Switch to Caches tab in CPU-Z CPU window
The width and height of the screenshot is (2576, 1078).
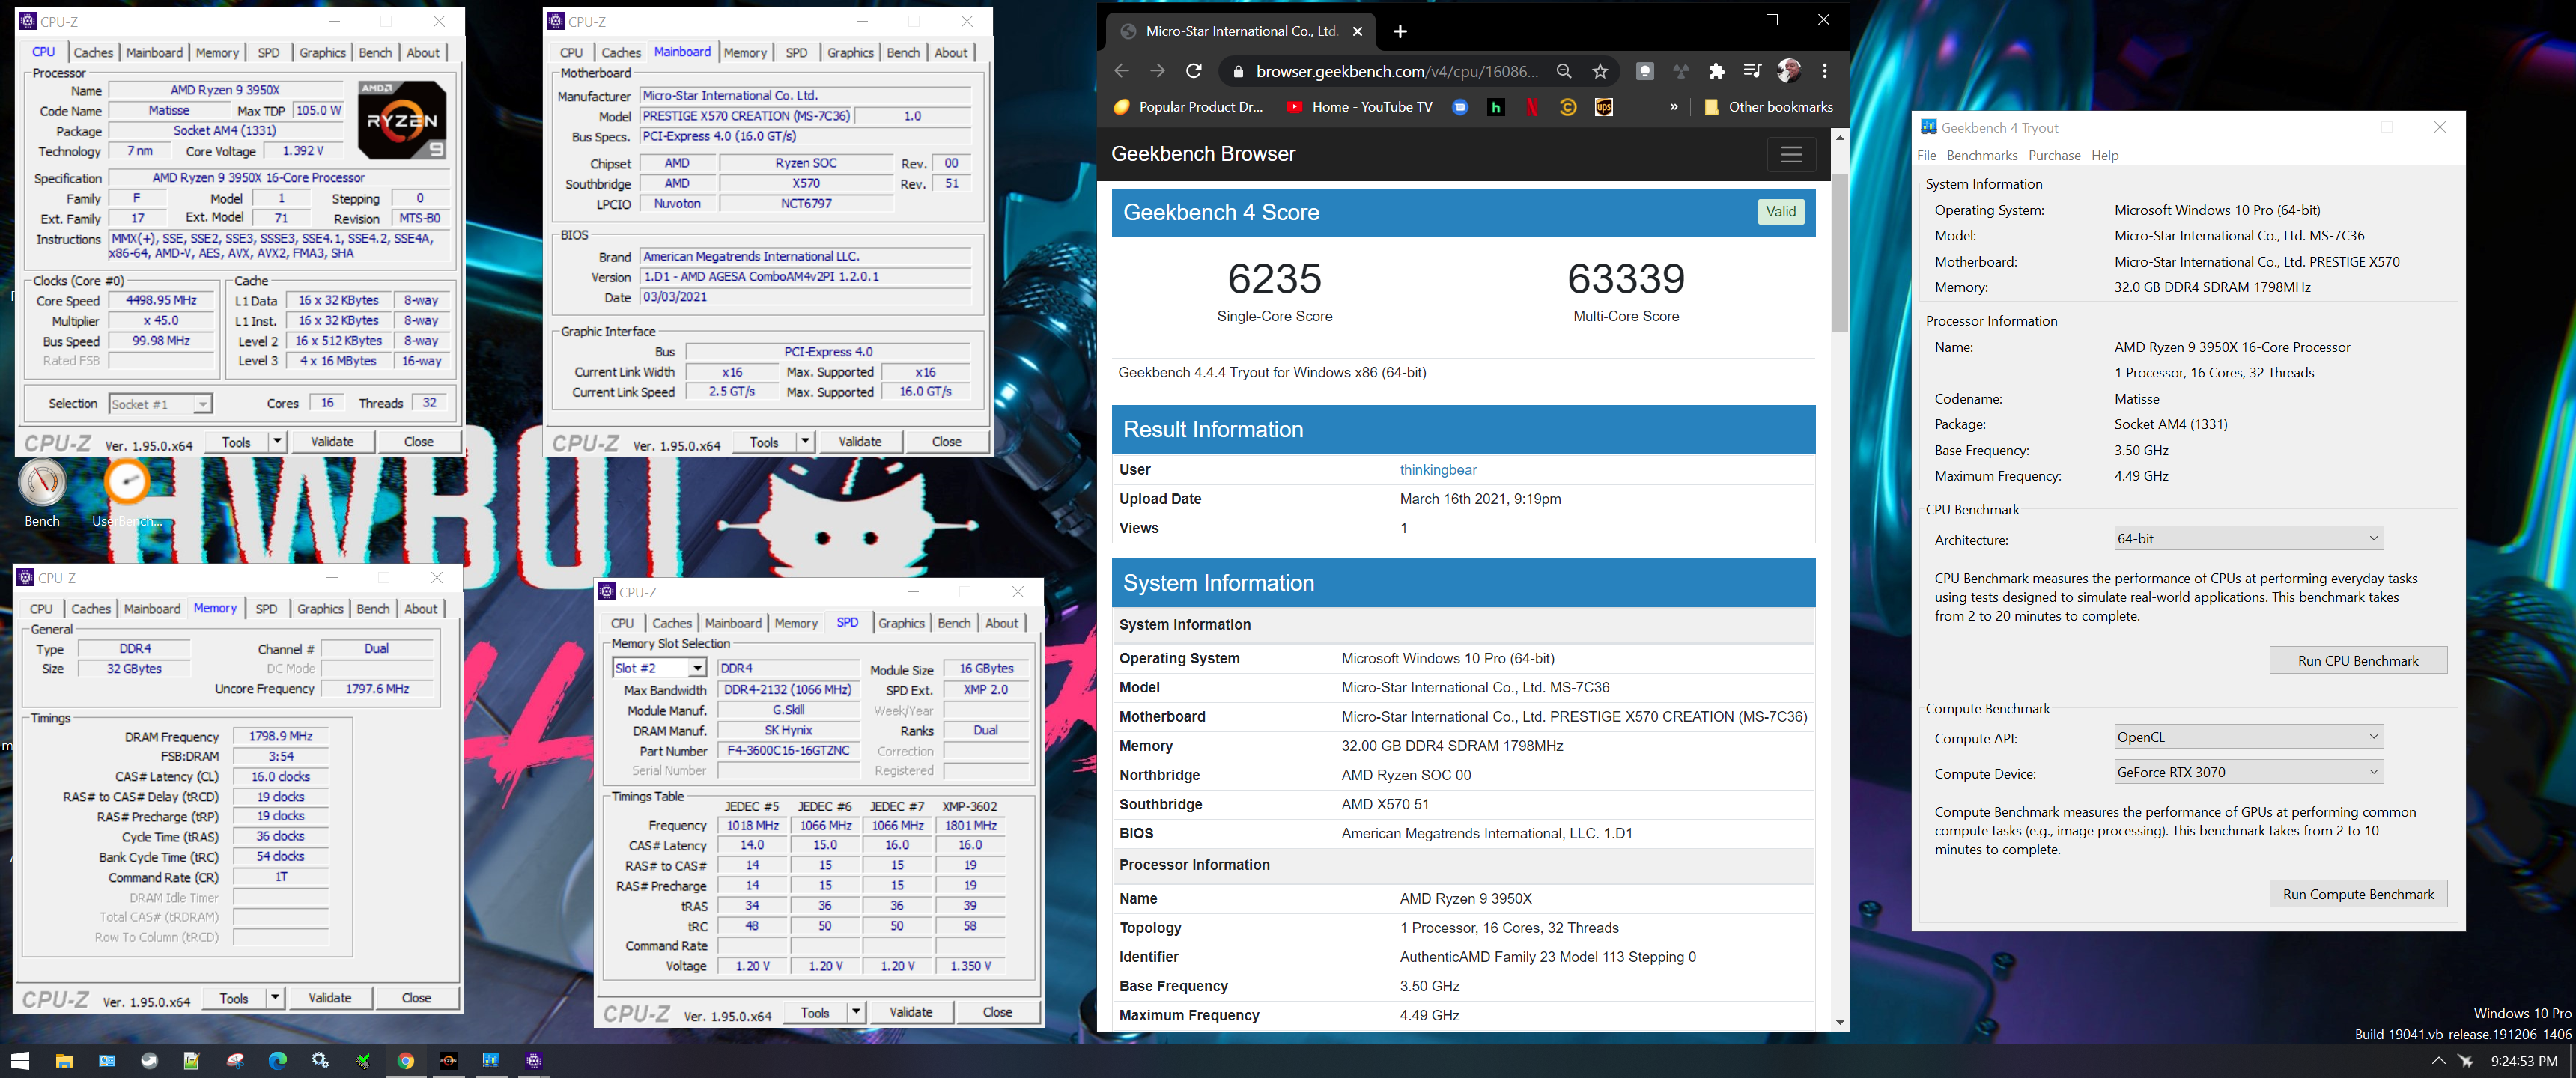[93, 53]
